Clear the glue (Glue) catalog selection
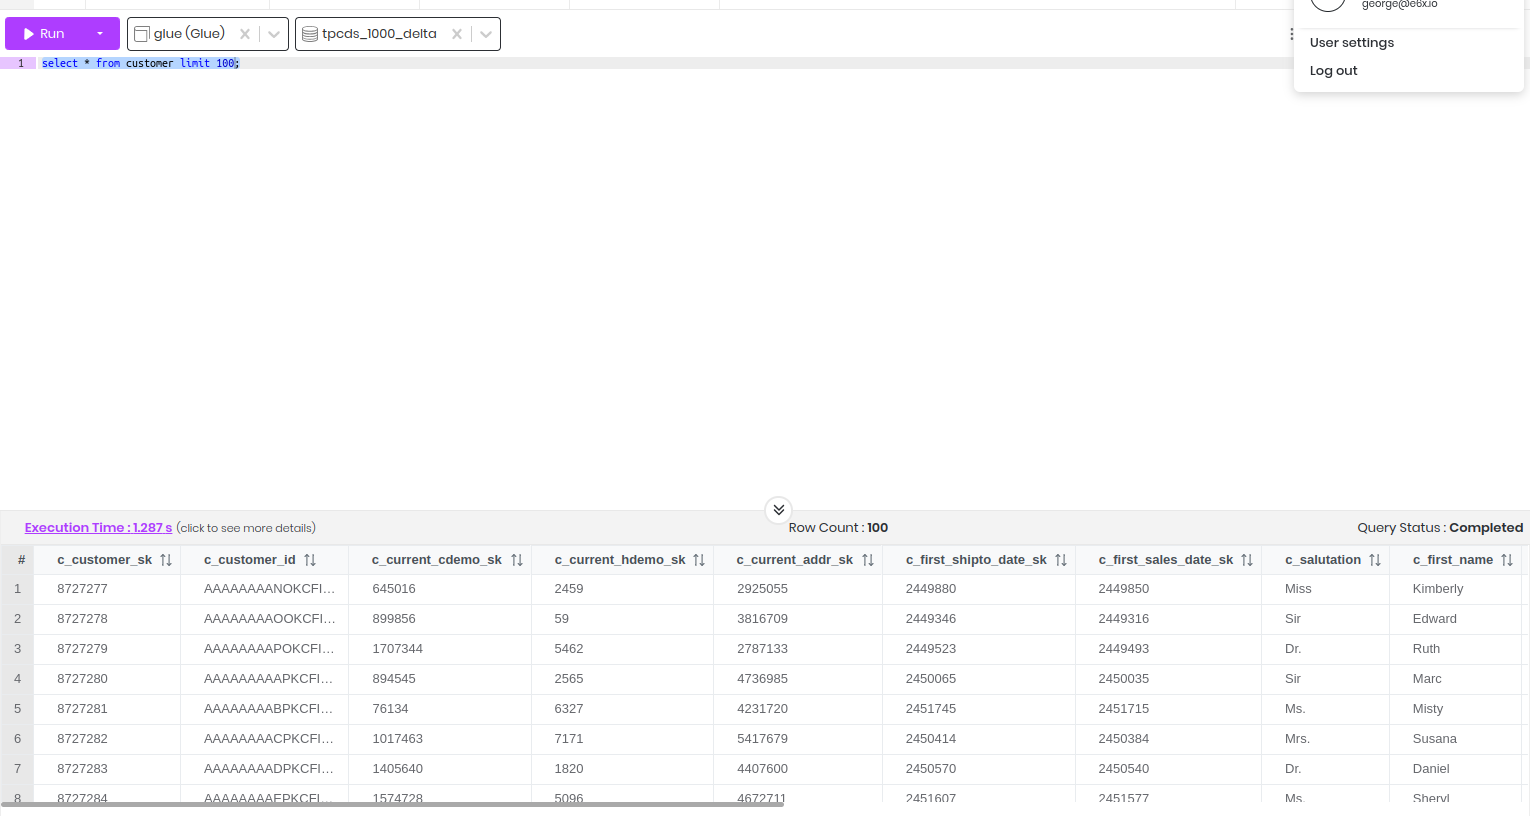Viewport: 1530px width, 819px height. (245, 34)
